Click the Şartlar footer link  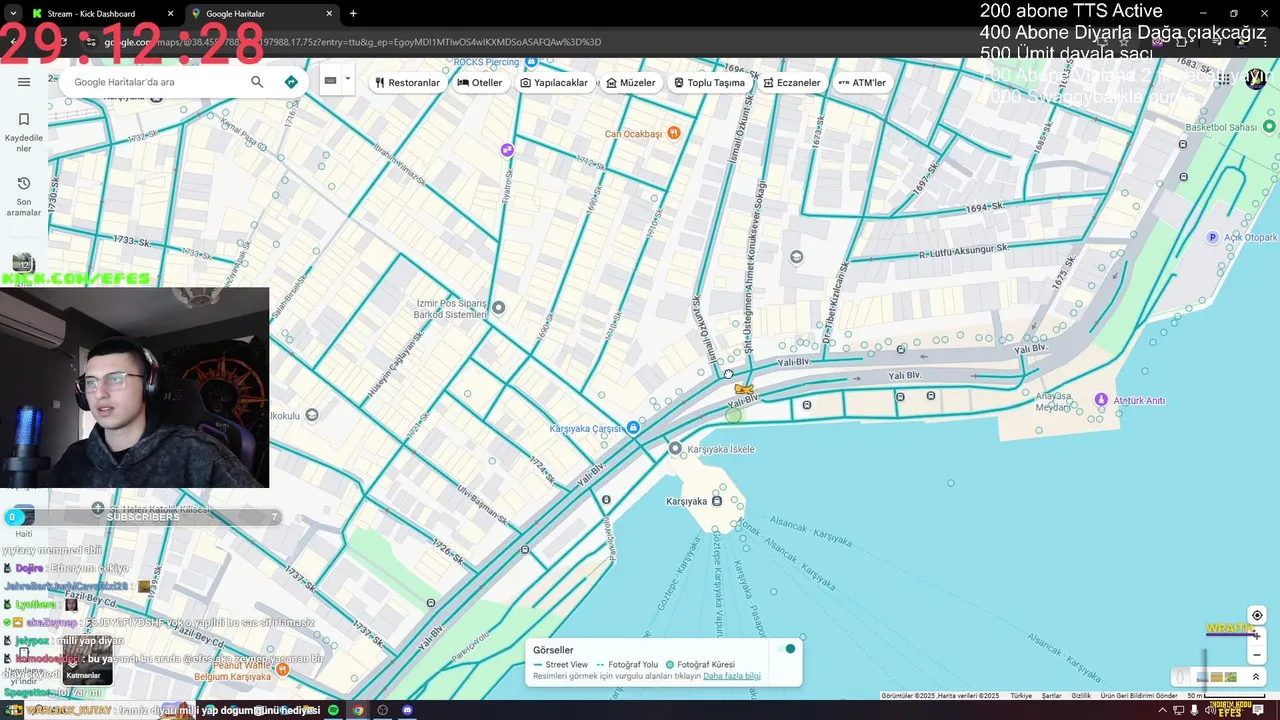(1051, 696)
